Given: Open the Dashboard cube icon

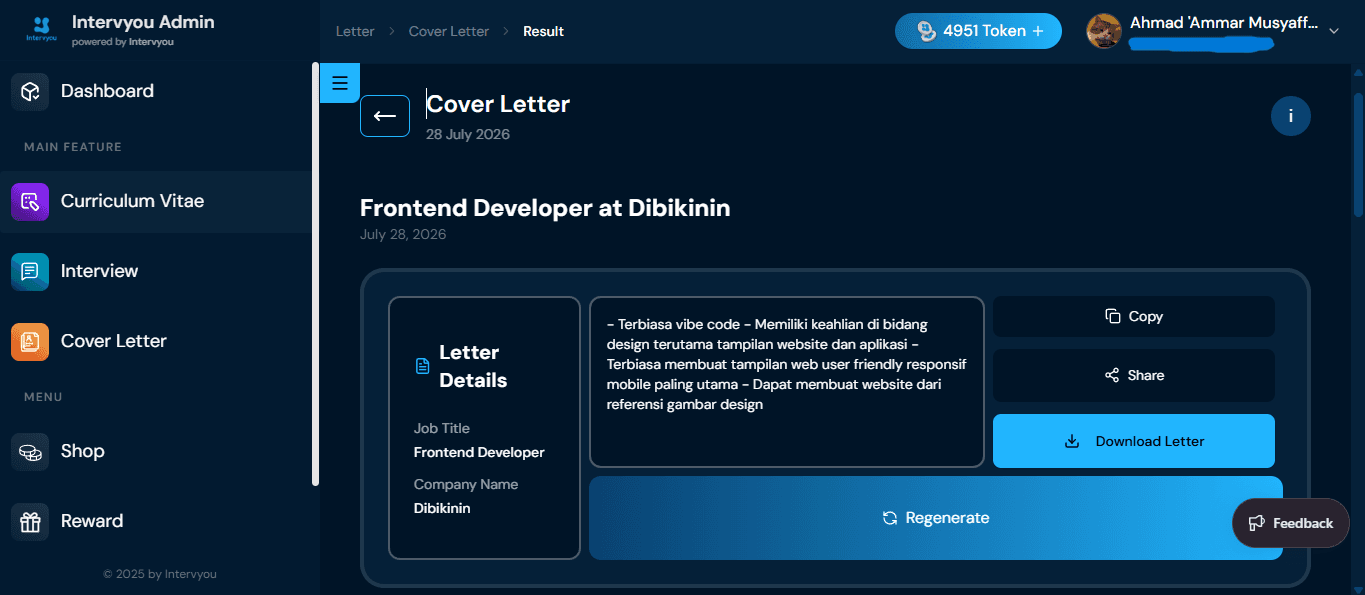Looking at the screenshot, I should coord(30,91).
